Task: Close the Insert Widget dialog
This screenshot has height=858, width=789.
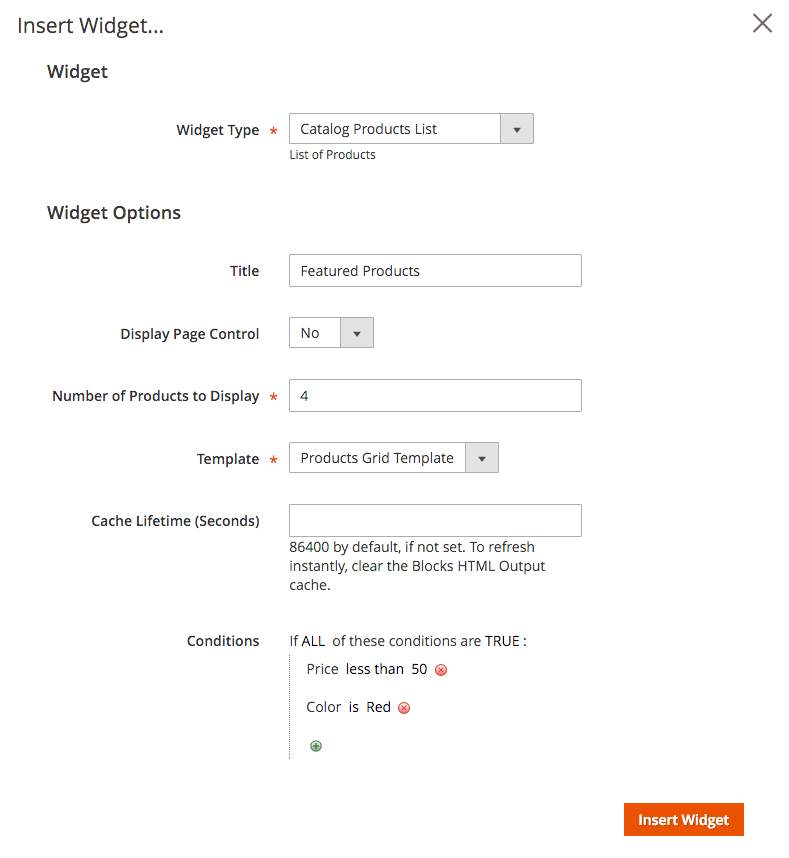Action: coord(762,24)
